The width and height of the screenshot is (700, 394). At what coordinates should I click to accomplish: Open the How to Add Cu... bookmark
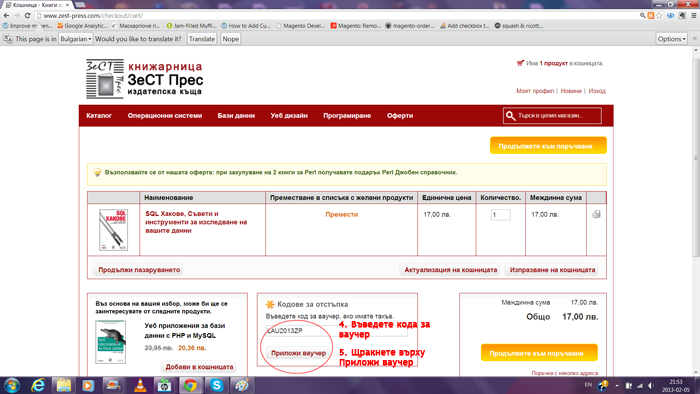[246, 26]
